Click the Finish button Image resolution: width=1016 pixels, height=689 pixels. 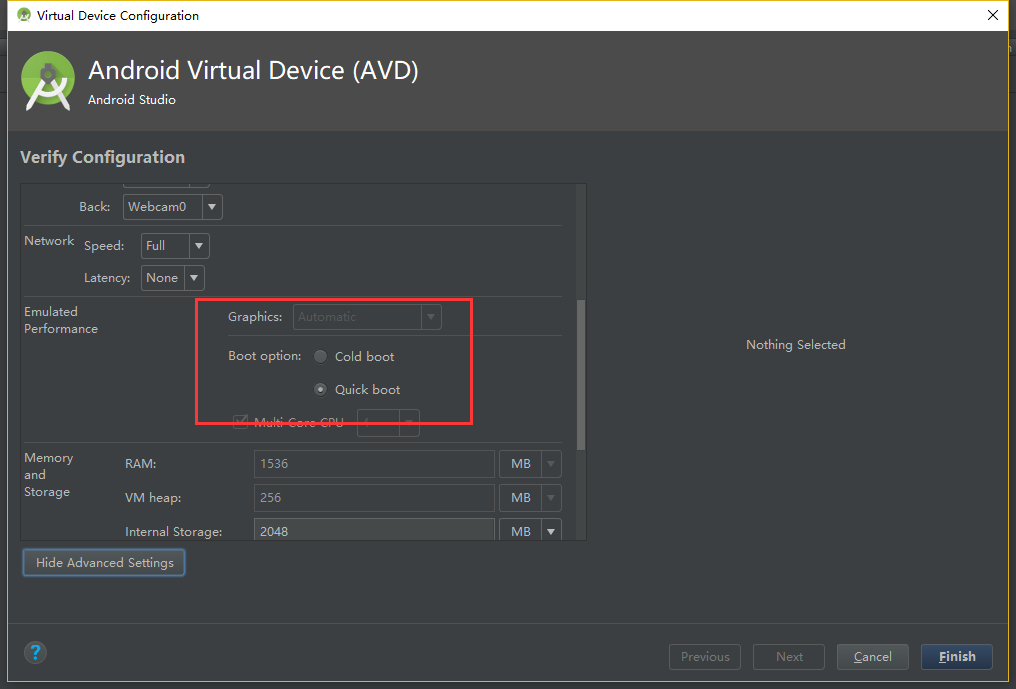(956, 657)
